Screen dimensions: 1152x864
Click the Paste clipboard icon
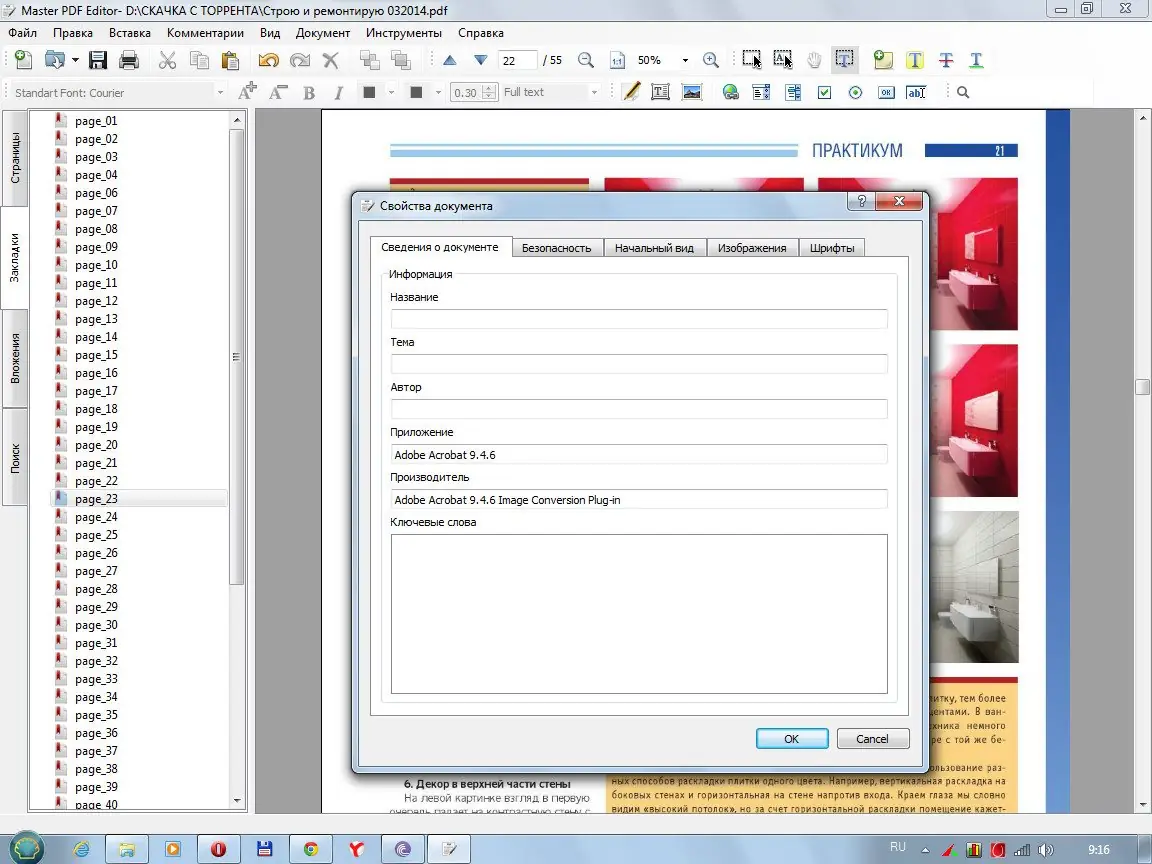coord(230,60)
